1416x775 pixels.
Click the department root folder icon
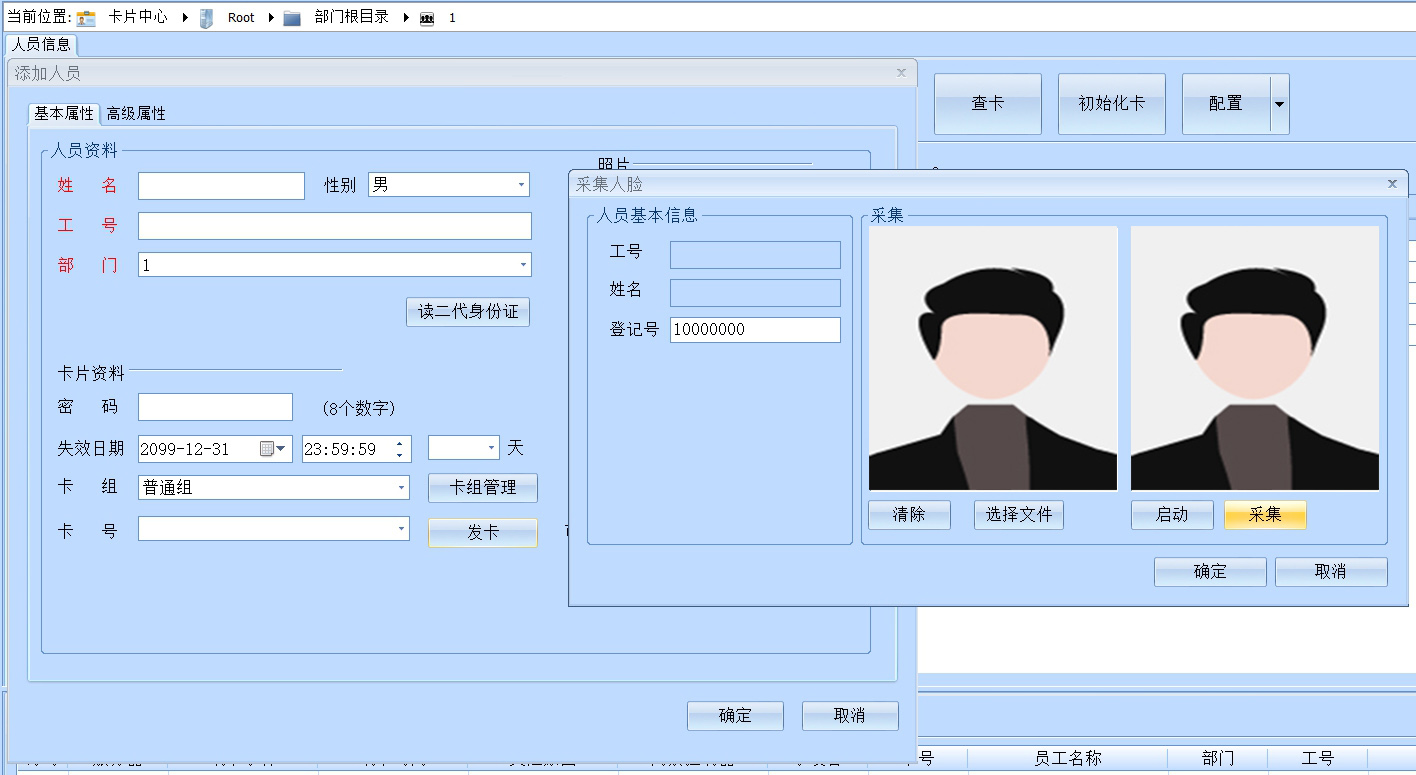292,18
